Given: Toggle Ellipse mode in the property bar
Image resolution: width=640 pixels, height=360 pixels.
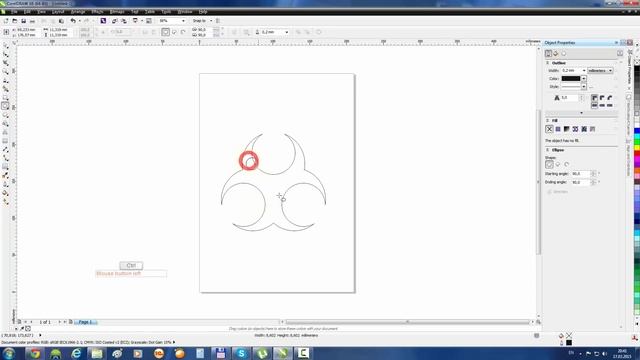Looking at the screenshot, I should [x=165, y=32].
